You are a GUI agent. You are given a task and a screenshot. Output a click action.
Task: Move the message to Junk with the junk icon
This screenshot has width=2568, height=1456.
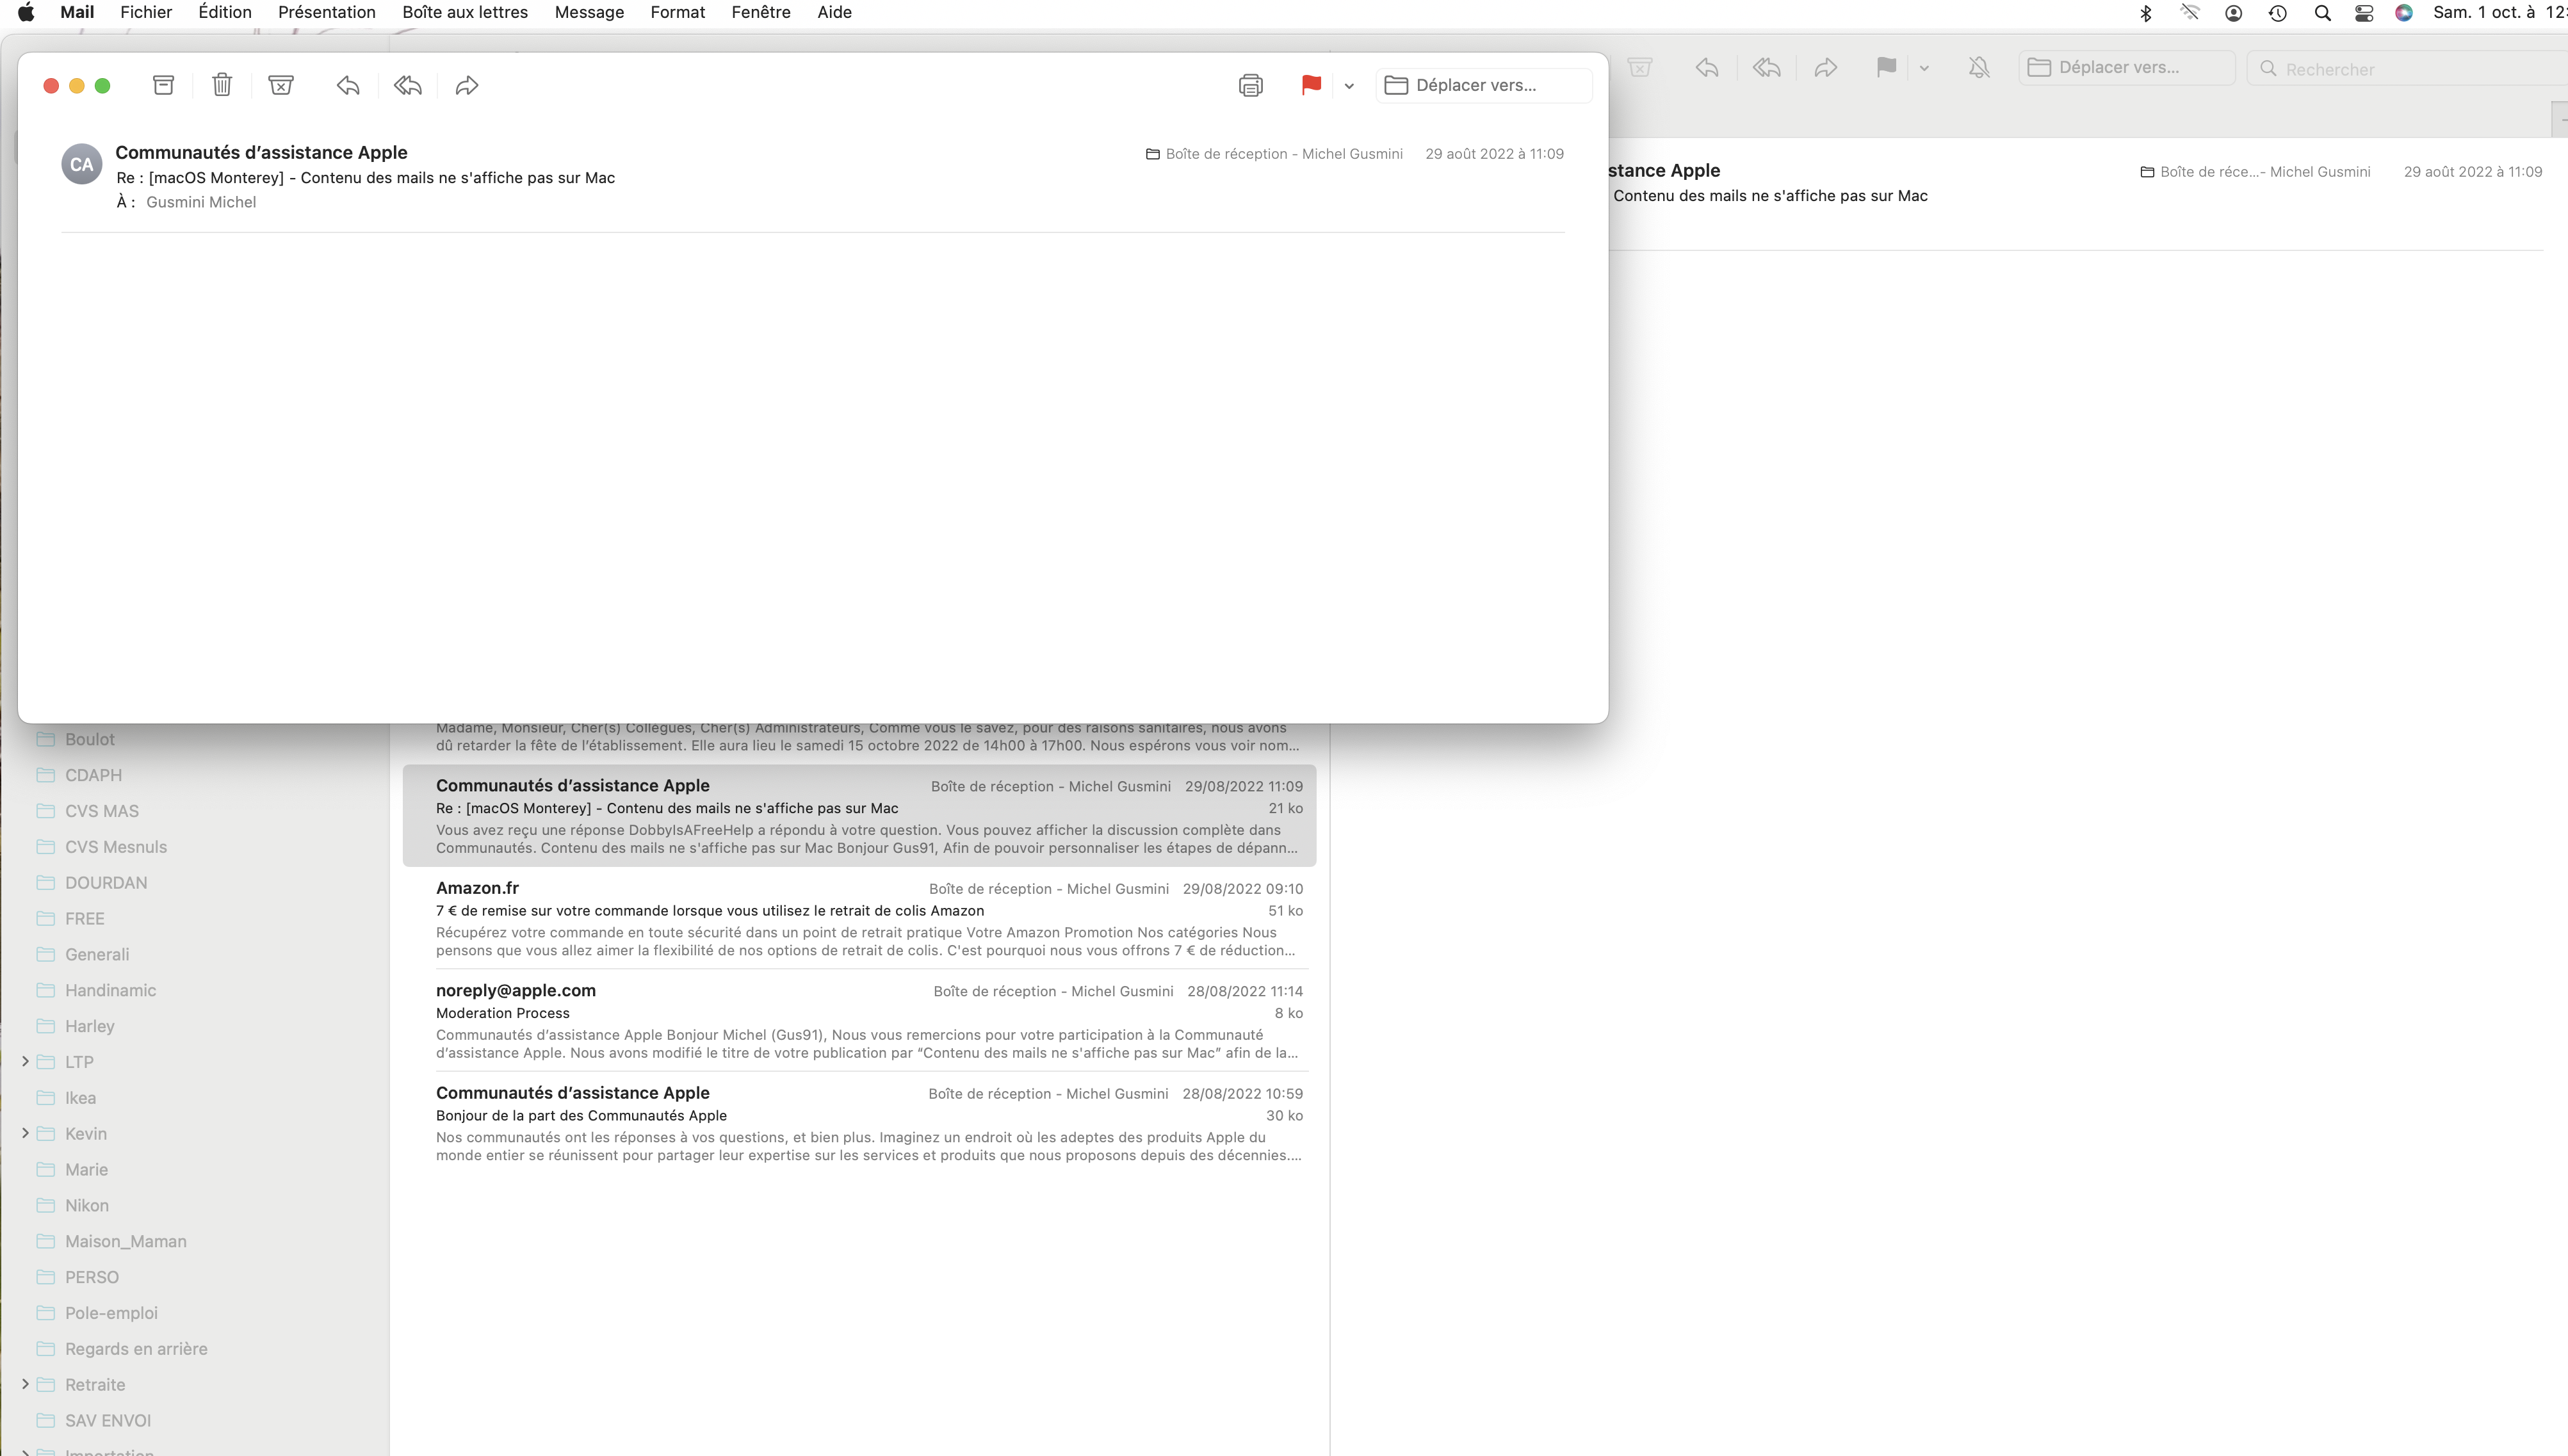(x=281, y=85)
